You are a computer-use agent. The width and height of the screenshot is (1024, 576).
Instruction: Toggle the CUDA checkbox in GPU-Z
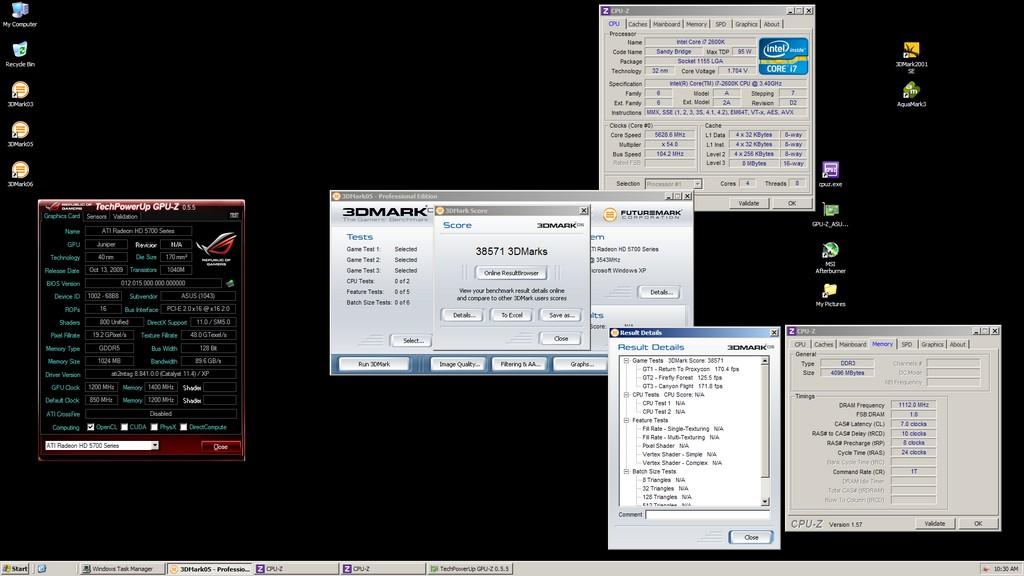(x=124, y=427)
